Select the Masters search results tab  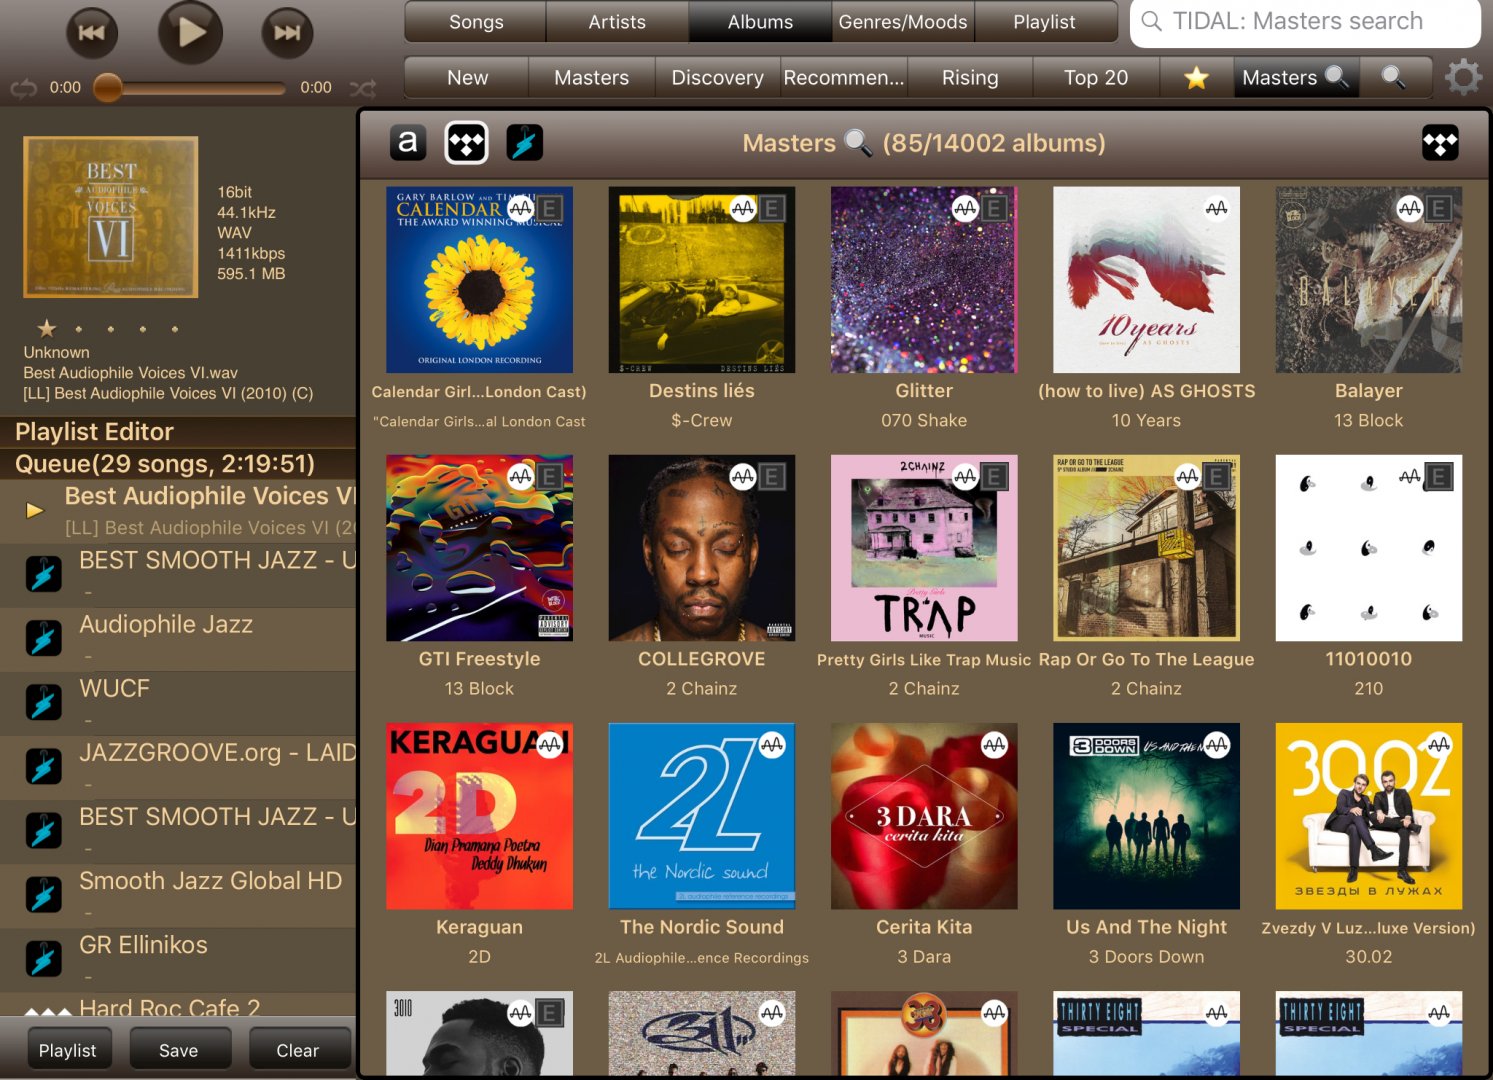pyautogui.click(x=1295, y=77)
